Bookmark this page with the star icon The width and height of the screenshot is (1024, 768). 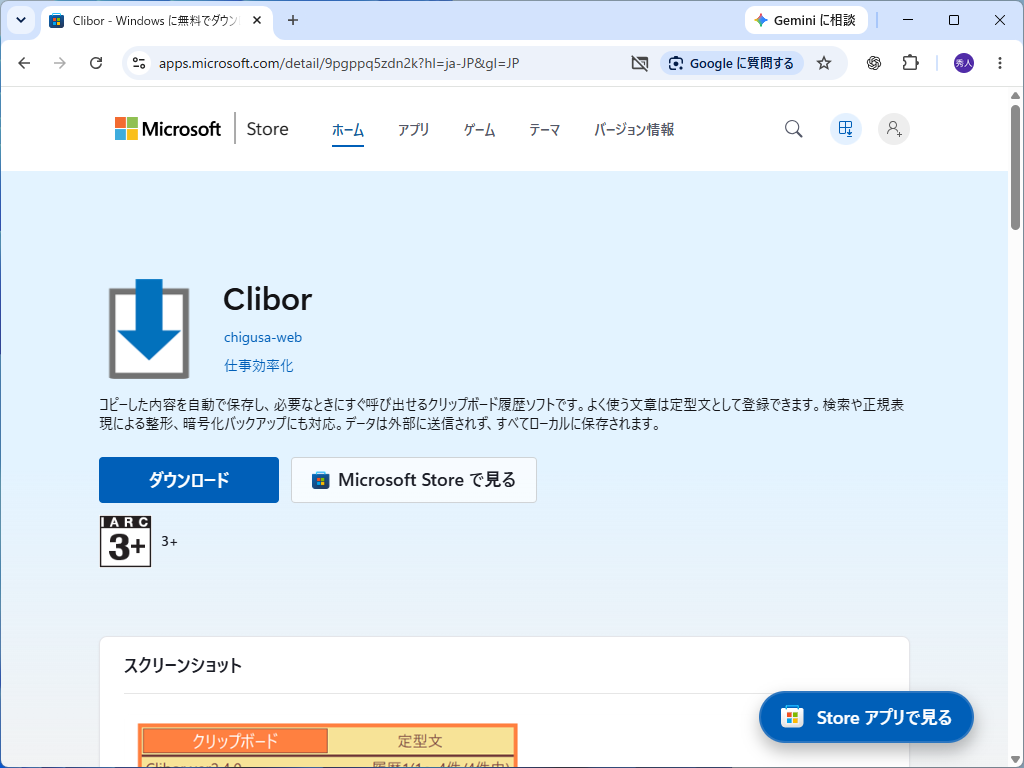(824, 63)
